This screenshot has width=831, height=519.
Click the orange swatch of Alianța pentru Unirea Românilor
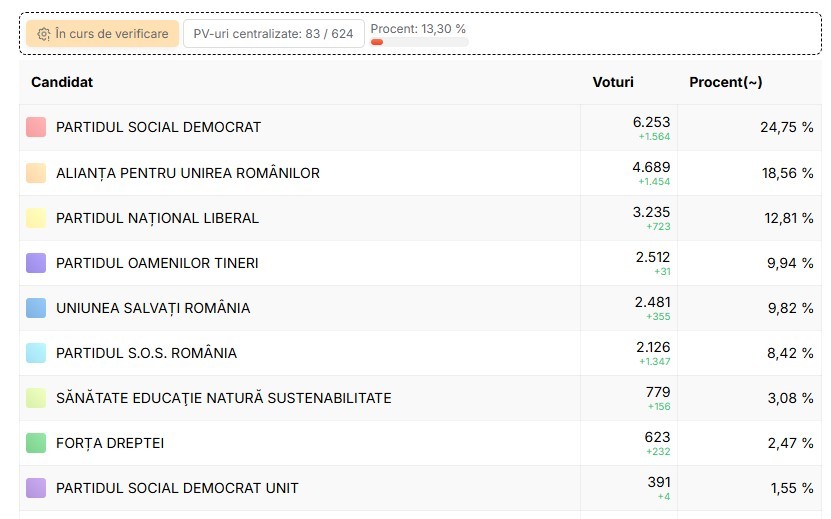[x=36, y=173]
